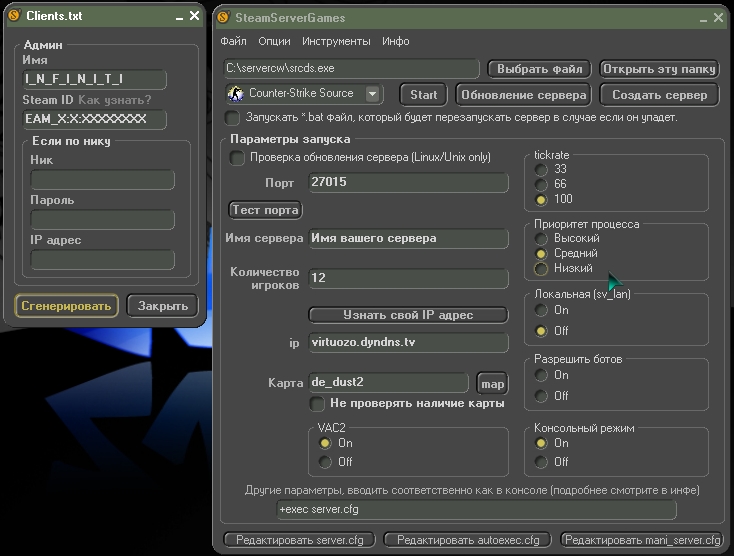Select Средний process priority
734x556 pixels.
(541, 254)
